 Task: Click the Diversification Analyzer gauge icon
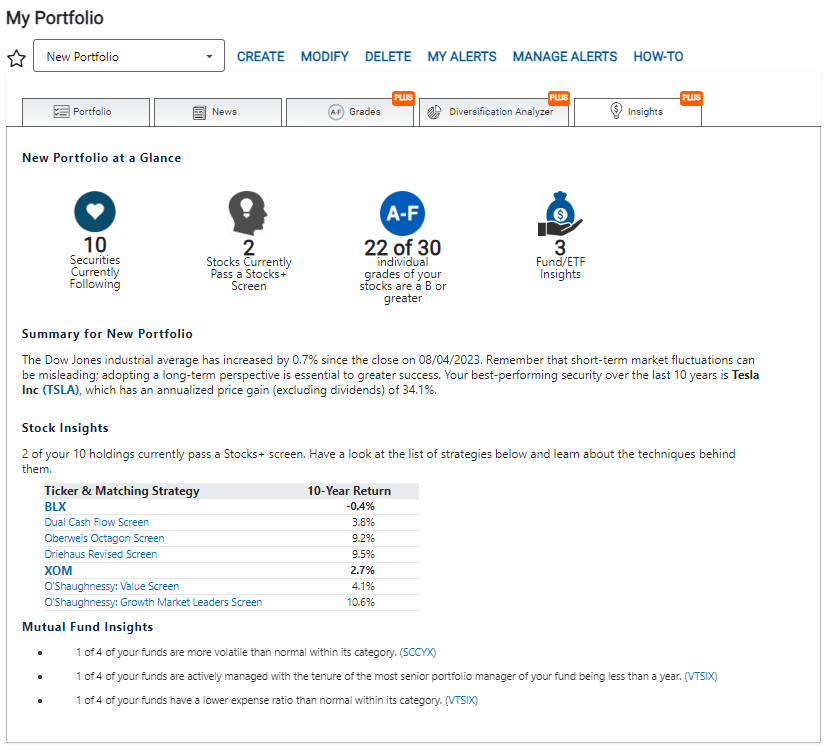tap(432, 112)
